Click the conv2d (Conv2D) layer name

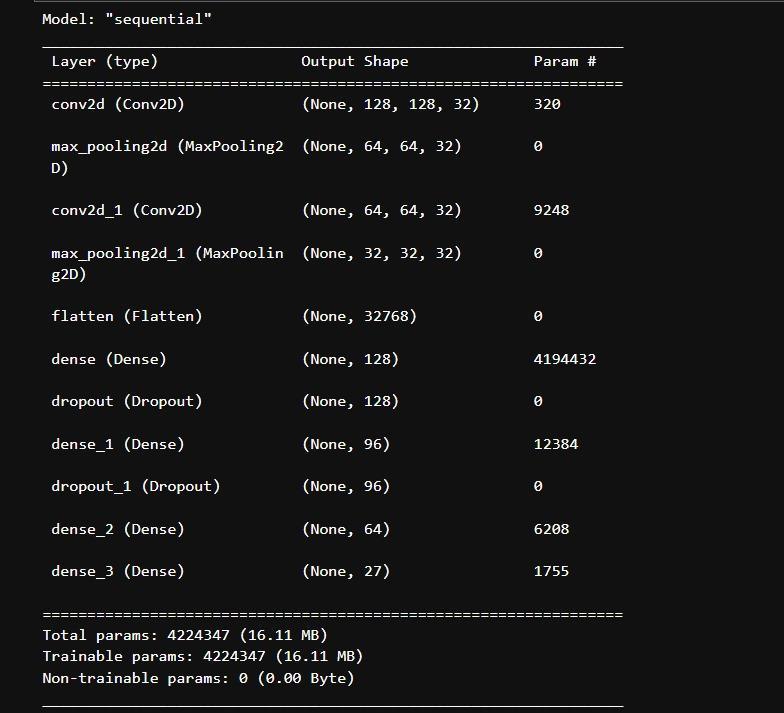pyautogui.click(x=118, y=104)
